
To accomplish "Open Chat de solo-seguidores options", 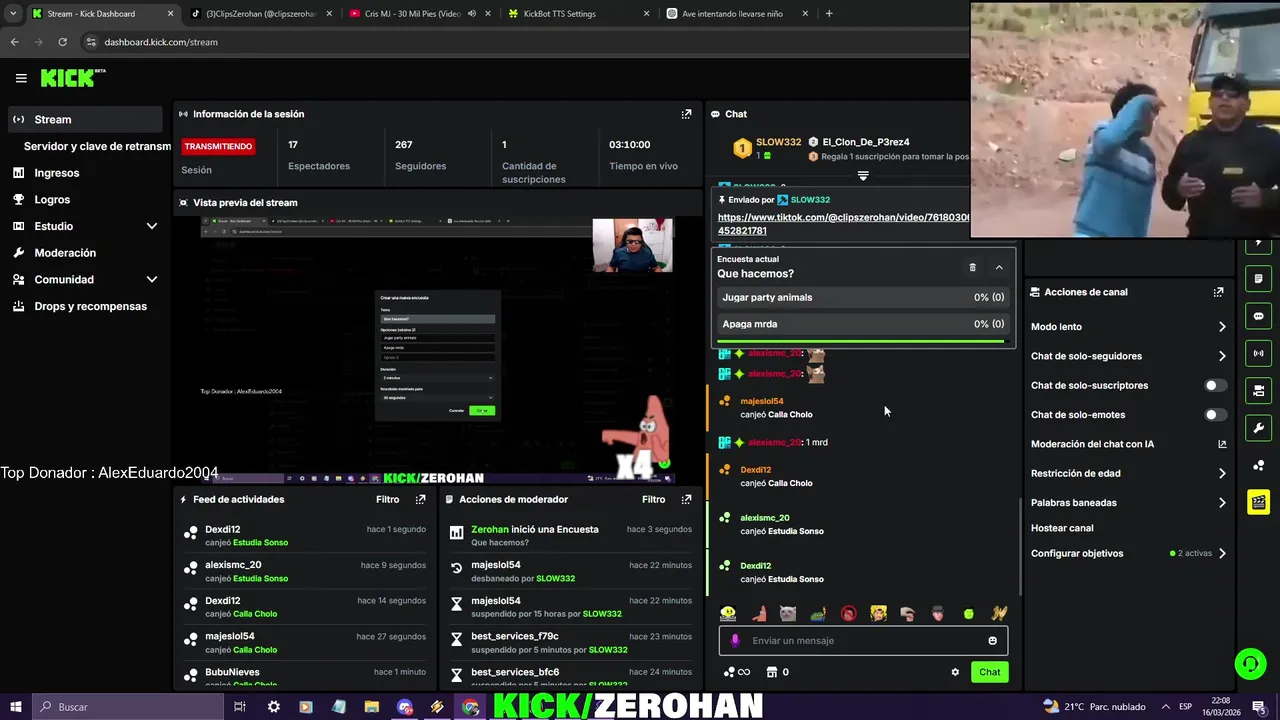I will click(1128, 356).
